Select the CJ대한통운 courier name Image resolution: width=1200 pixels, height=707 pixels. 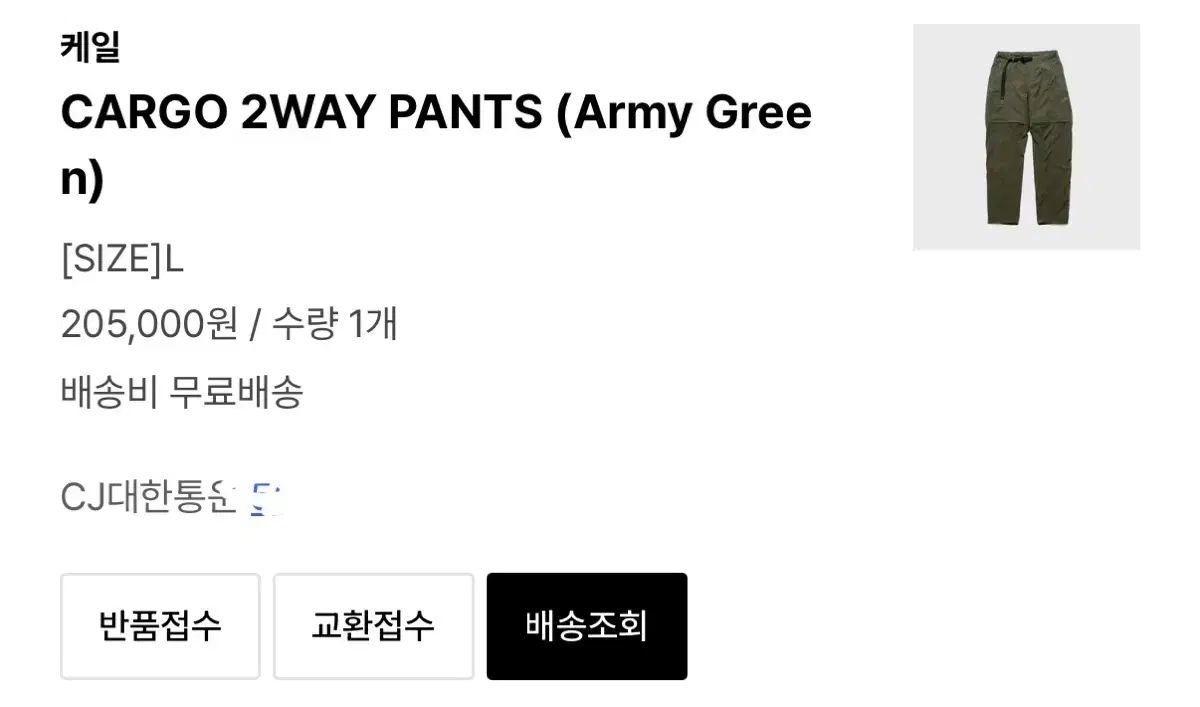click(147, 497)
